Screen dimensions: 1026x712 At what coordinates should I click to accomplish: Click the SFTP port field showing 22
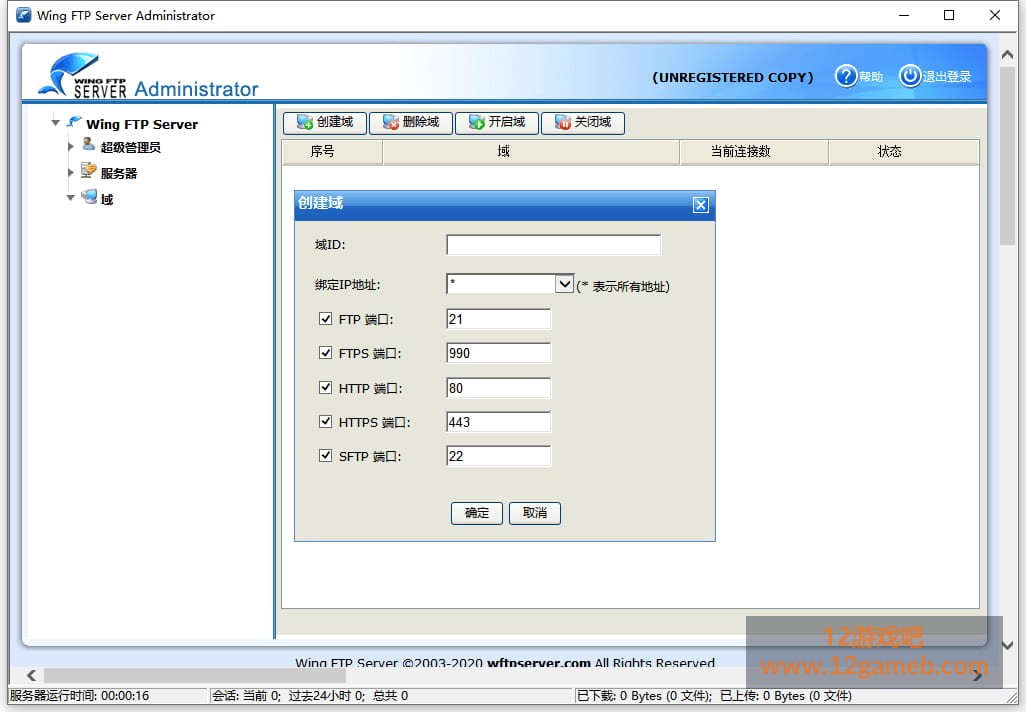(x=498, y=455)
